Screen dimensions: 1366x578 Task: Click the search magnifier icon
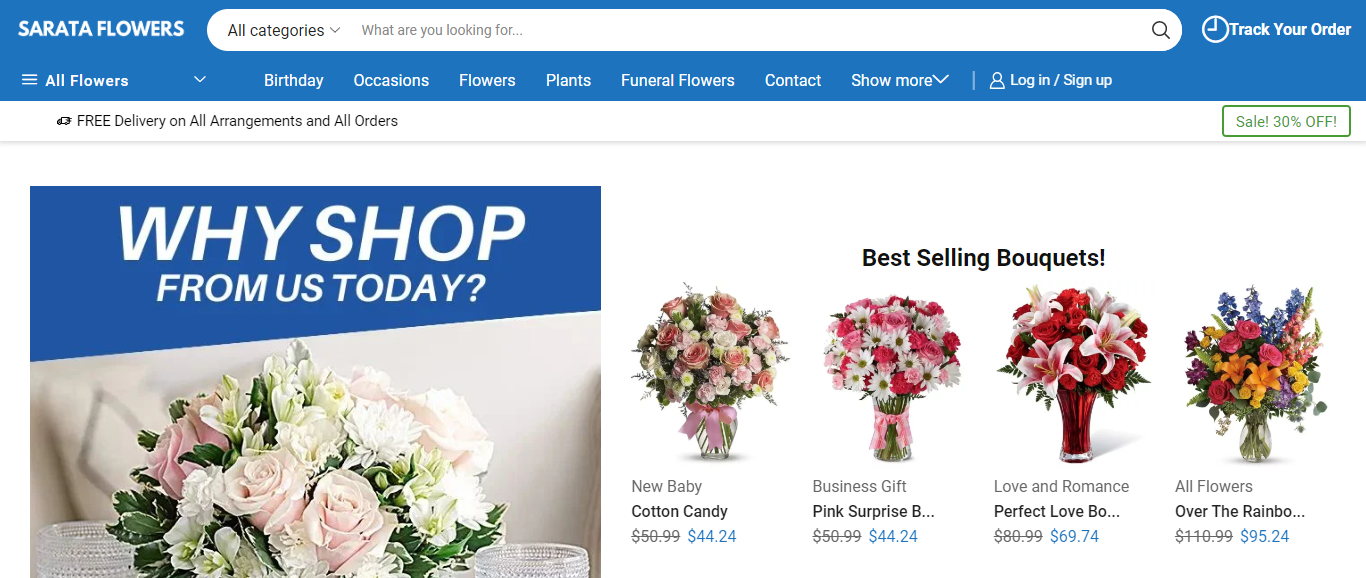click(1161, 30)
